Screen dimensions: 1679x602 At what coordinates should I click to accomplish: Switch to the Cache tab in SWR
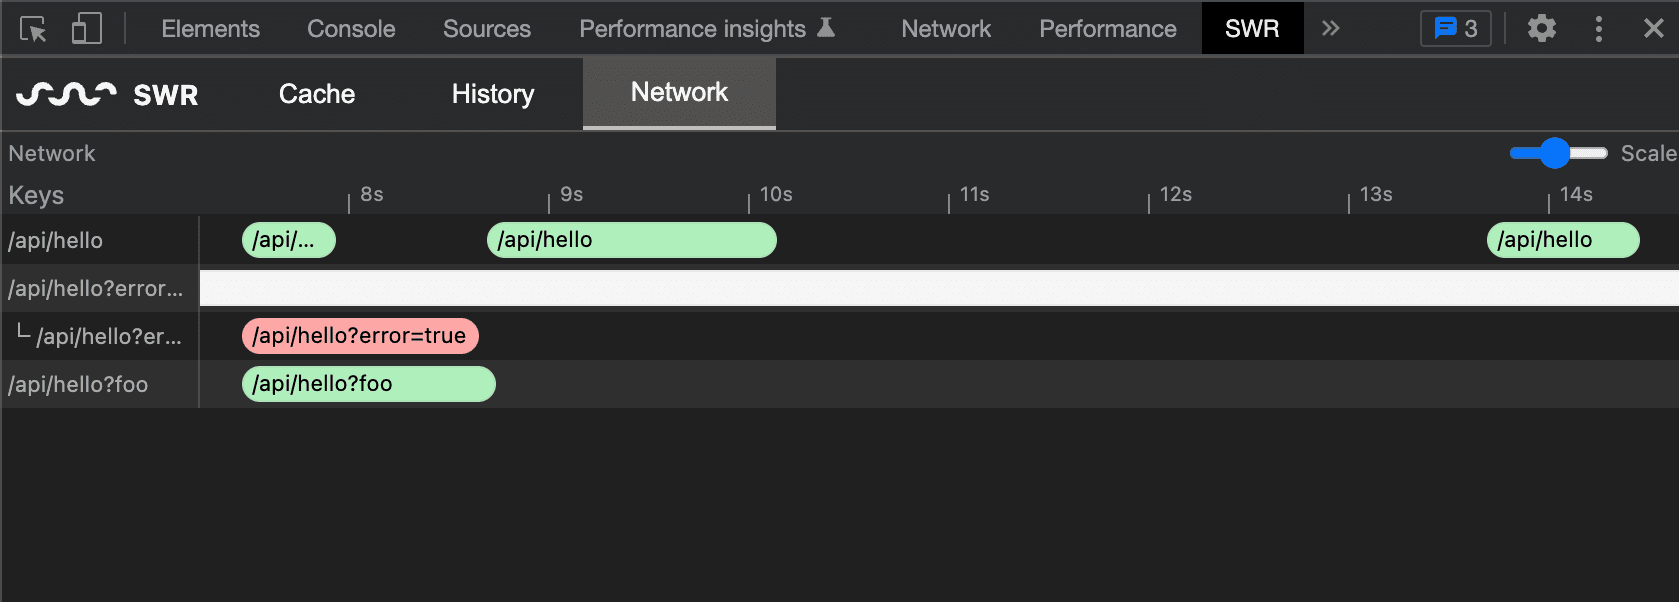316,94
